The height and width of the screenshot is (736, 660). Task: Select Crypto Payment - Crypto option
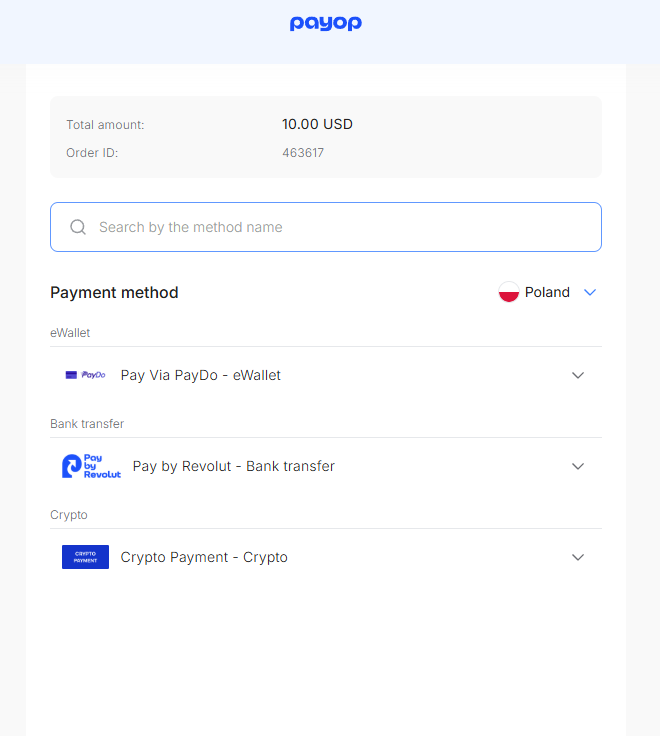point(326,557)
